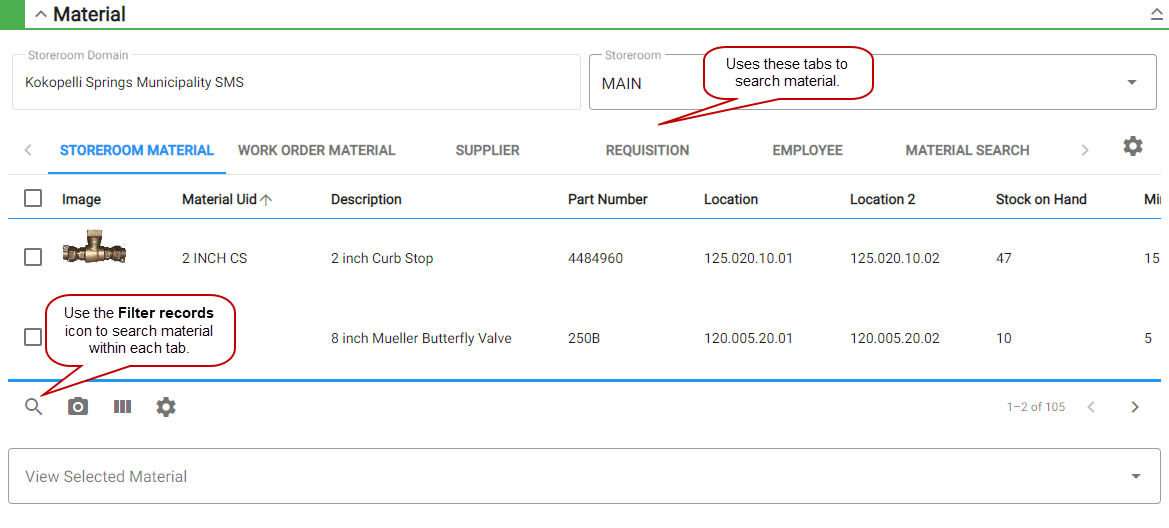Switch to the Work Order Material tab
The width and height of the screenshot is (1169, 528).
click(x=316, y=151)
